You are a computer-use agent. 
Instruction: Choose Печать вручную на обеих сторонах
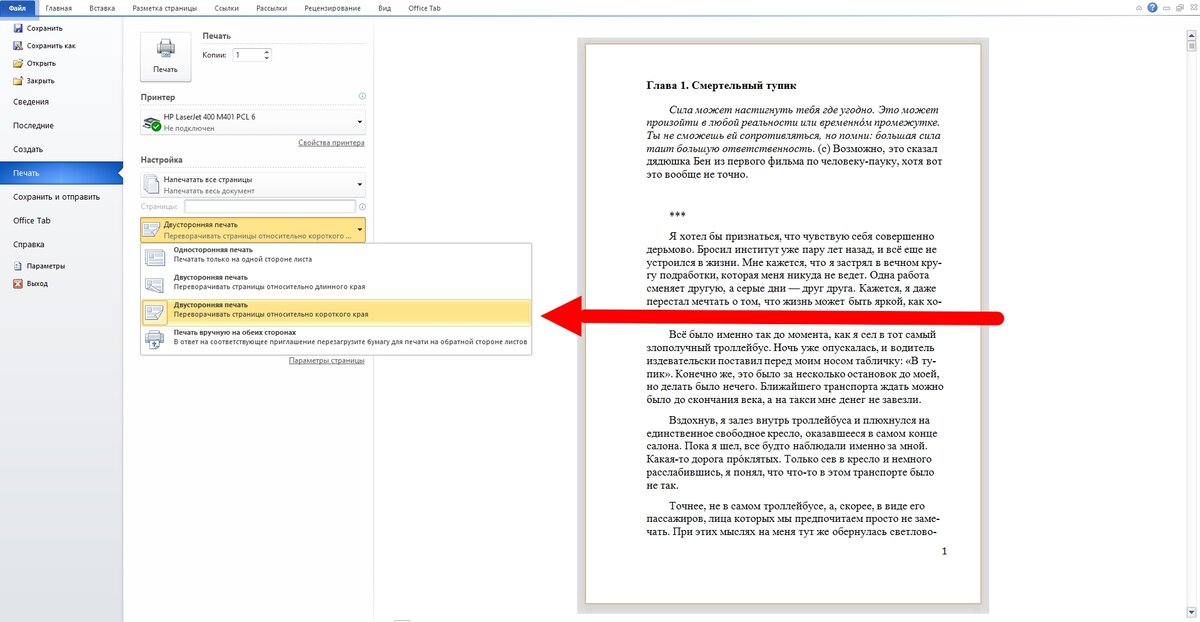pyautogui.click(x=335, y=338)
